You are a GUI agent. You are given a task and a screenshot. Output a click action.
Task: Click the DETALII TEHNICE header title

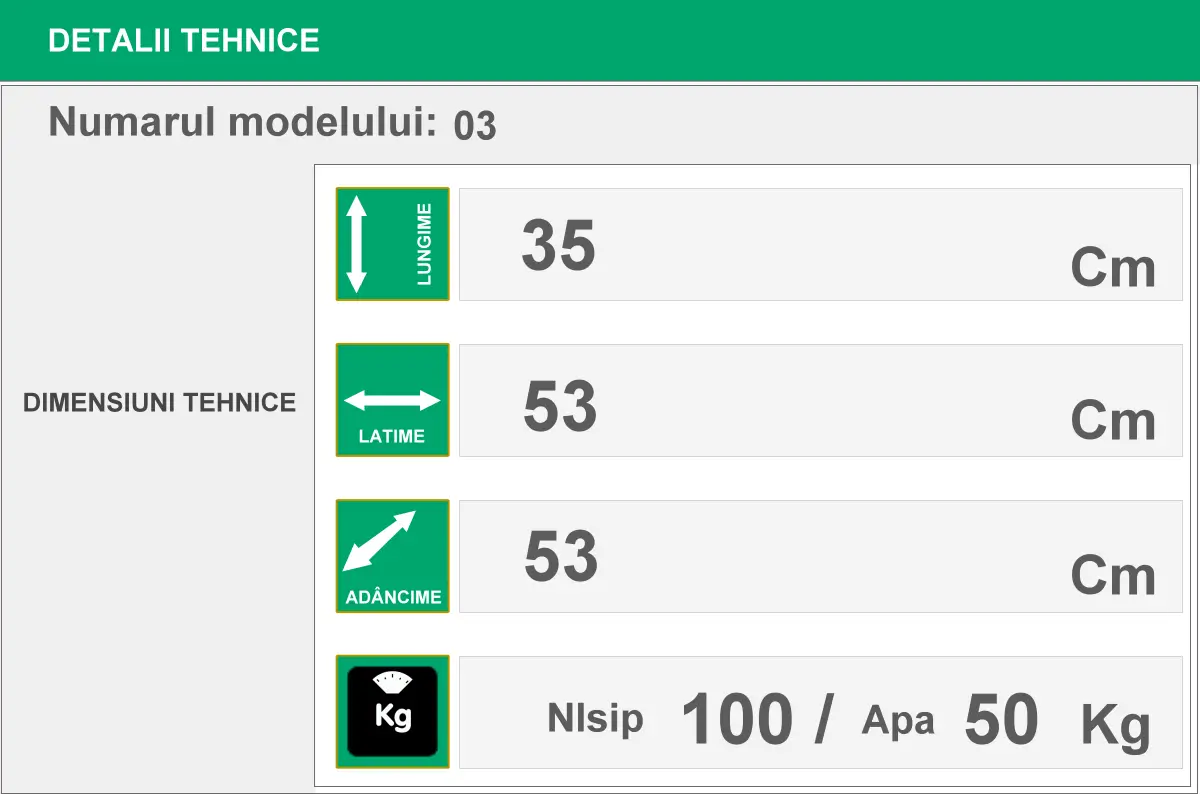pos(184,40)
